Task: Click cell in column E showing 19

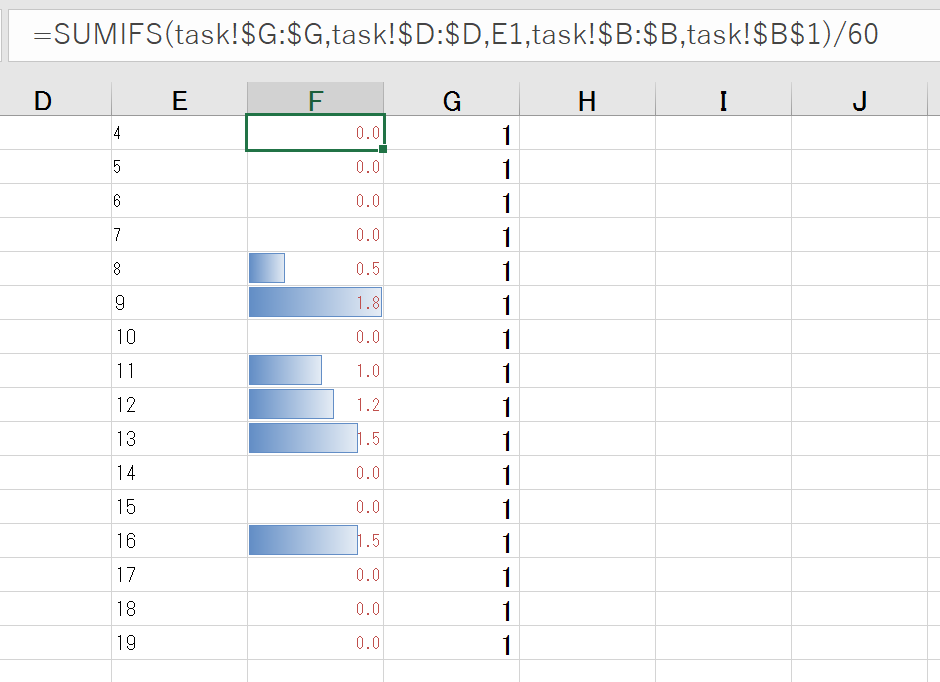Action: point(179,642)
